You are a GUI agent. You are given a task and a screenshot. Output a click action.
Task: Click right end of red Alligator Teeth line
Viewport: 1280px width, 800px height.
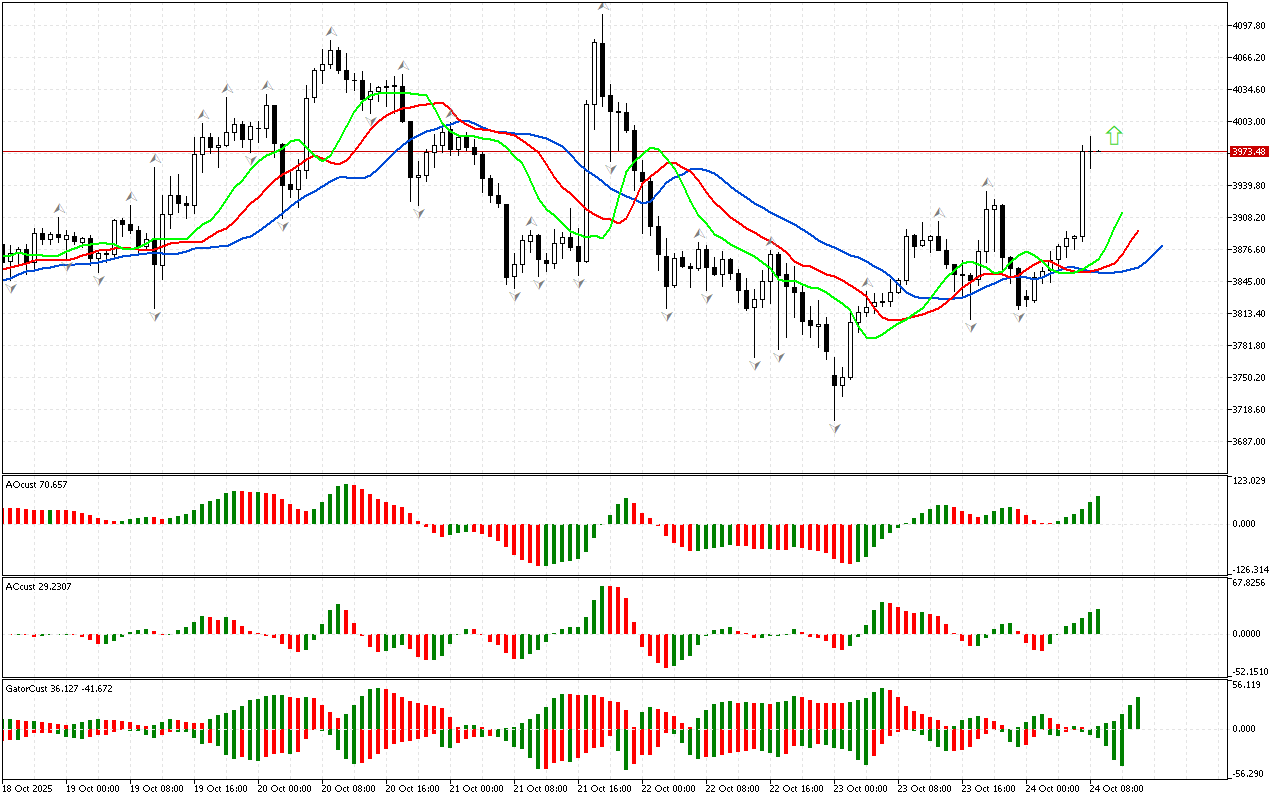1138,231
